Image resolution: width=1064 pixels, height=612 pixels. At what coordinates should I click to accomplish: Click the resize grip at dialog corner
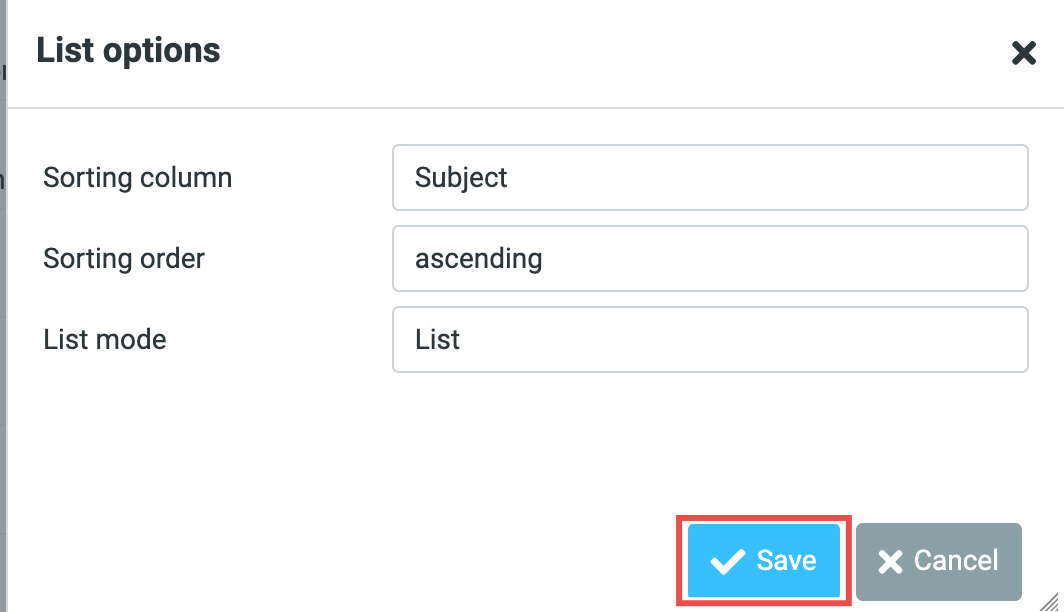point(1051,600)
